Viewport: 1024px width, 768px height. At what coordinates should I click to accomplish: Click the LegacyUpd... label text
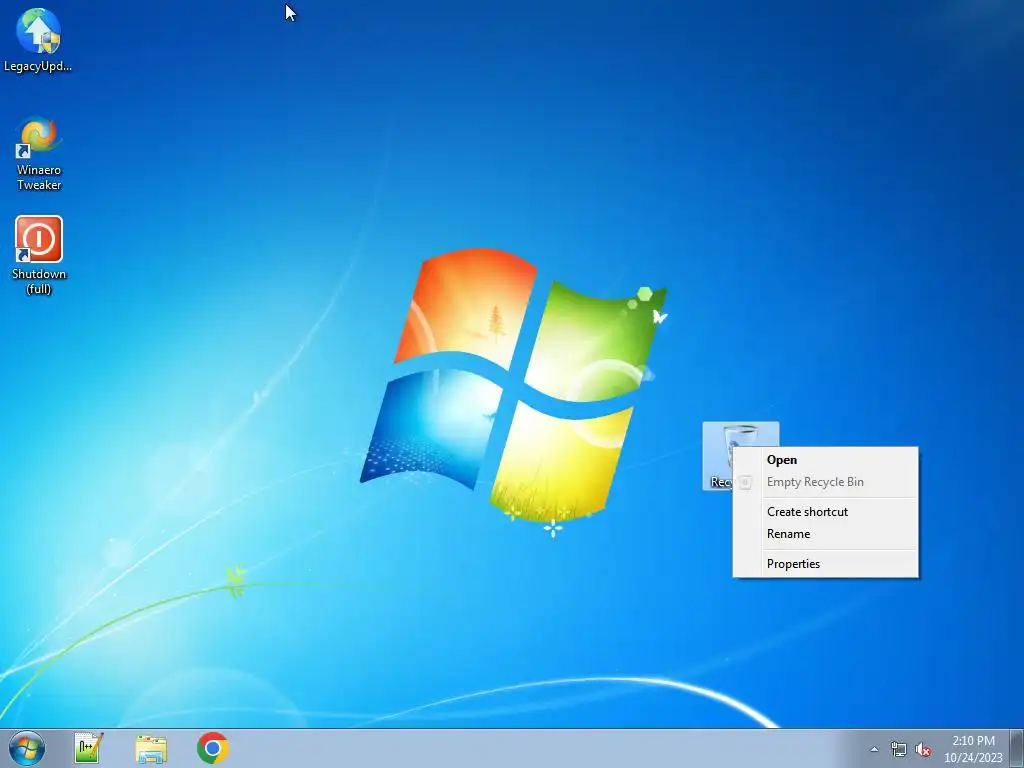38,66
